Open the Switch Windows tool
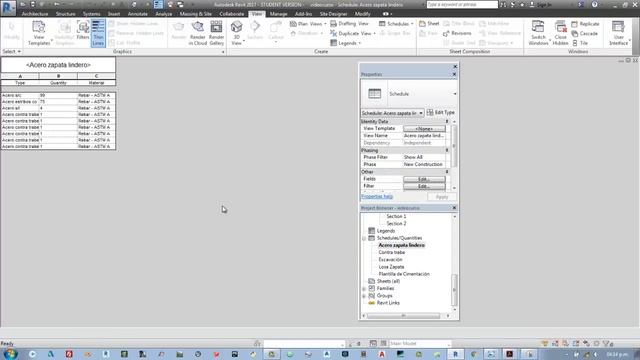This screenshot has height=360, width=640. point(538,33)
